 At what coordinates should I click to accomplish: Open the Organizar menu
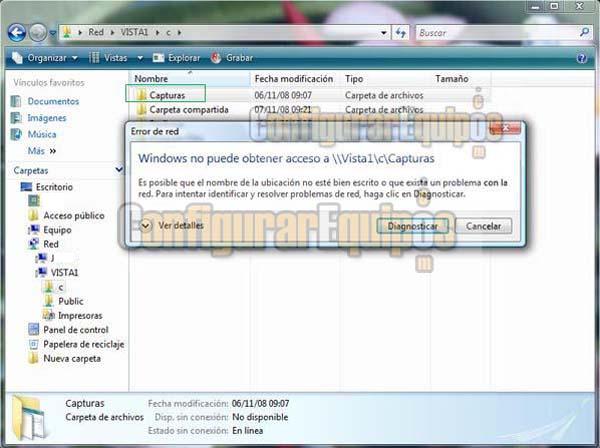[x=45, y=58]
